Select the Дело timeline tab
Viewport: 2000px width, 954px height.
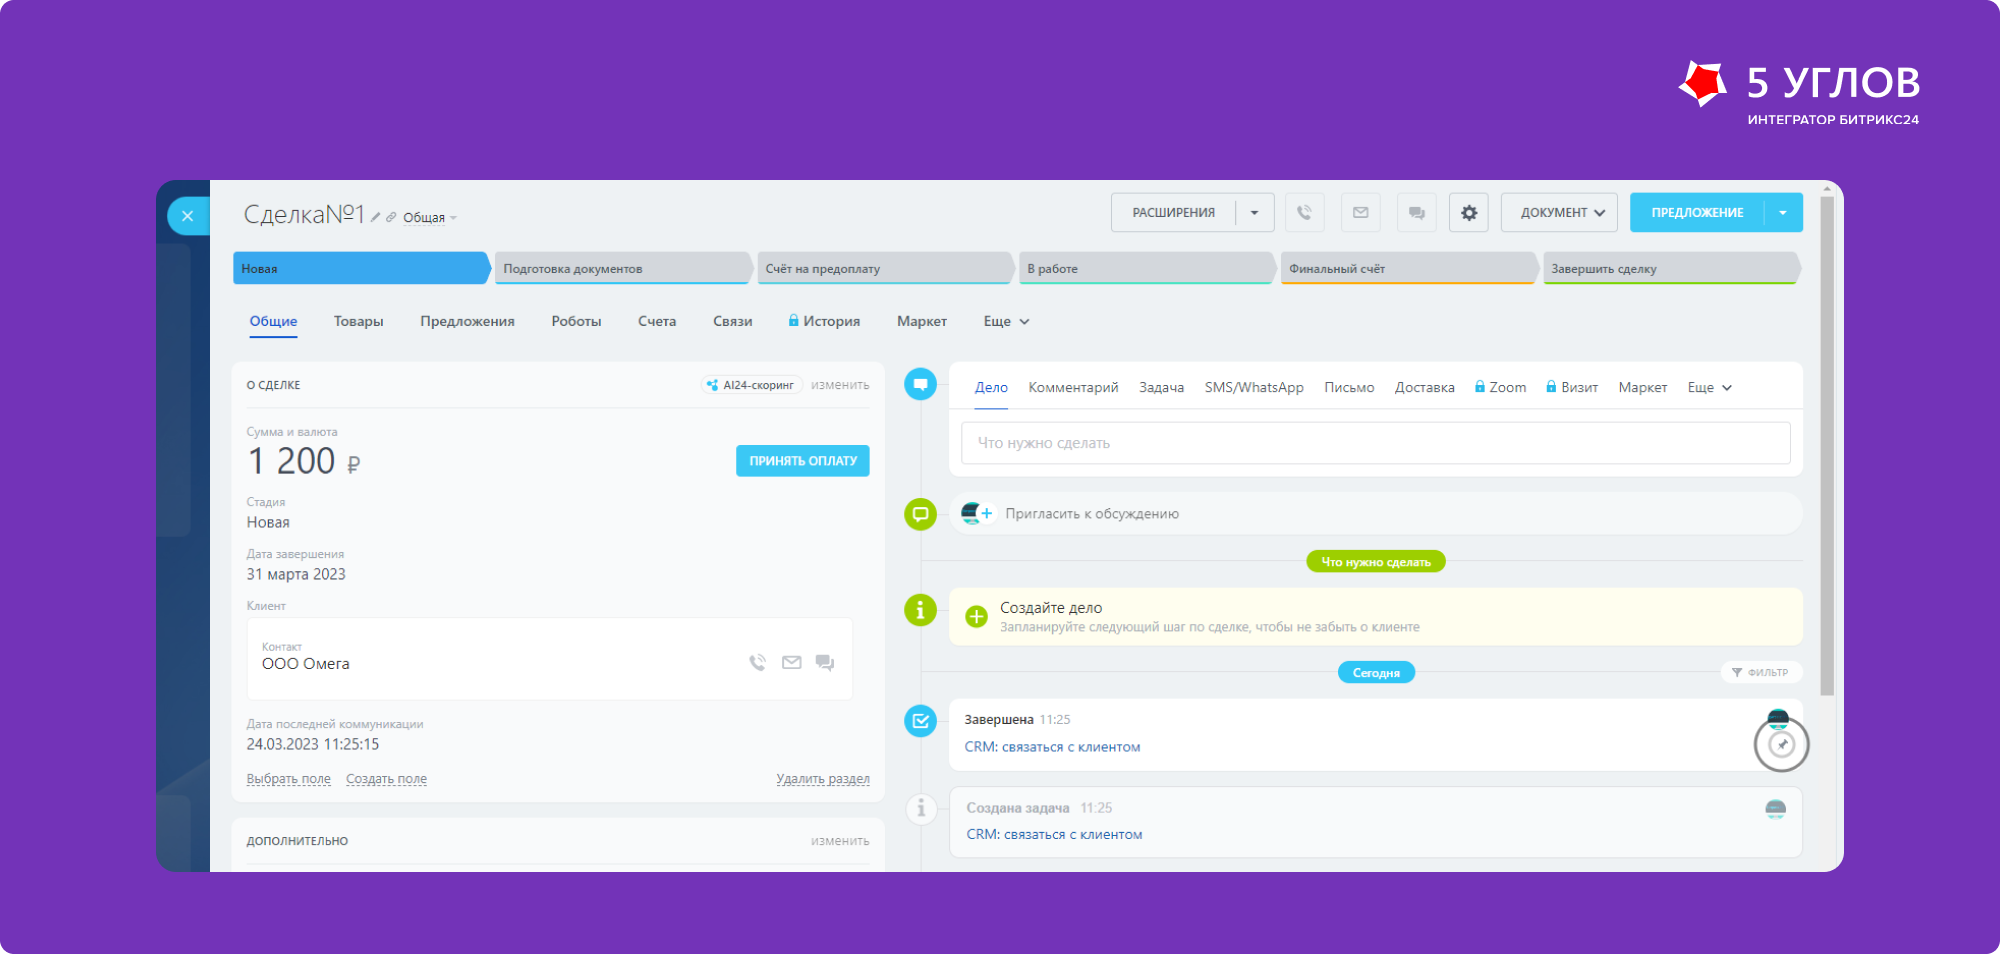(991, 387)
